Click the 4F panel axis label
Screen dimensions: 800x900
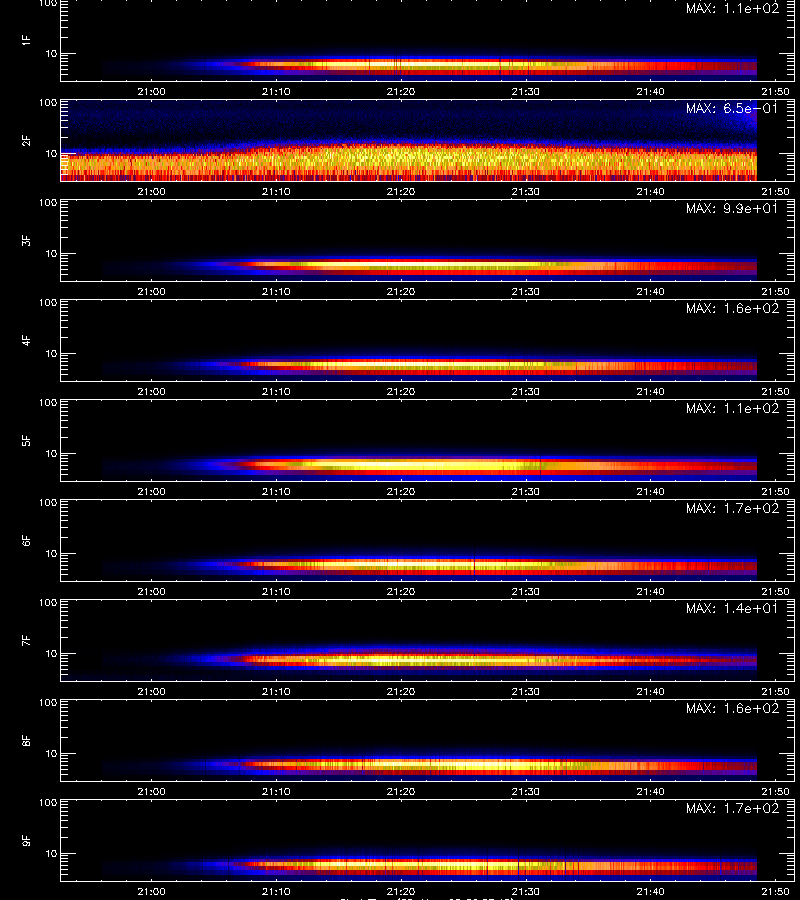tap(26, 340)
